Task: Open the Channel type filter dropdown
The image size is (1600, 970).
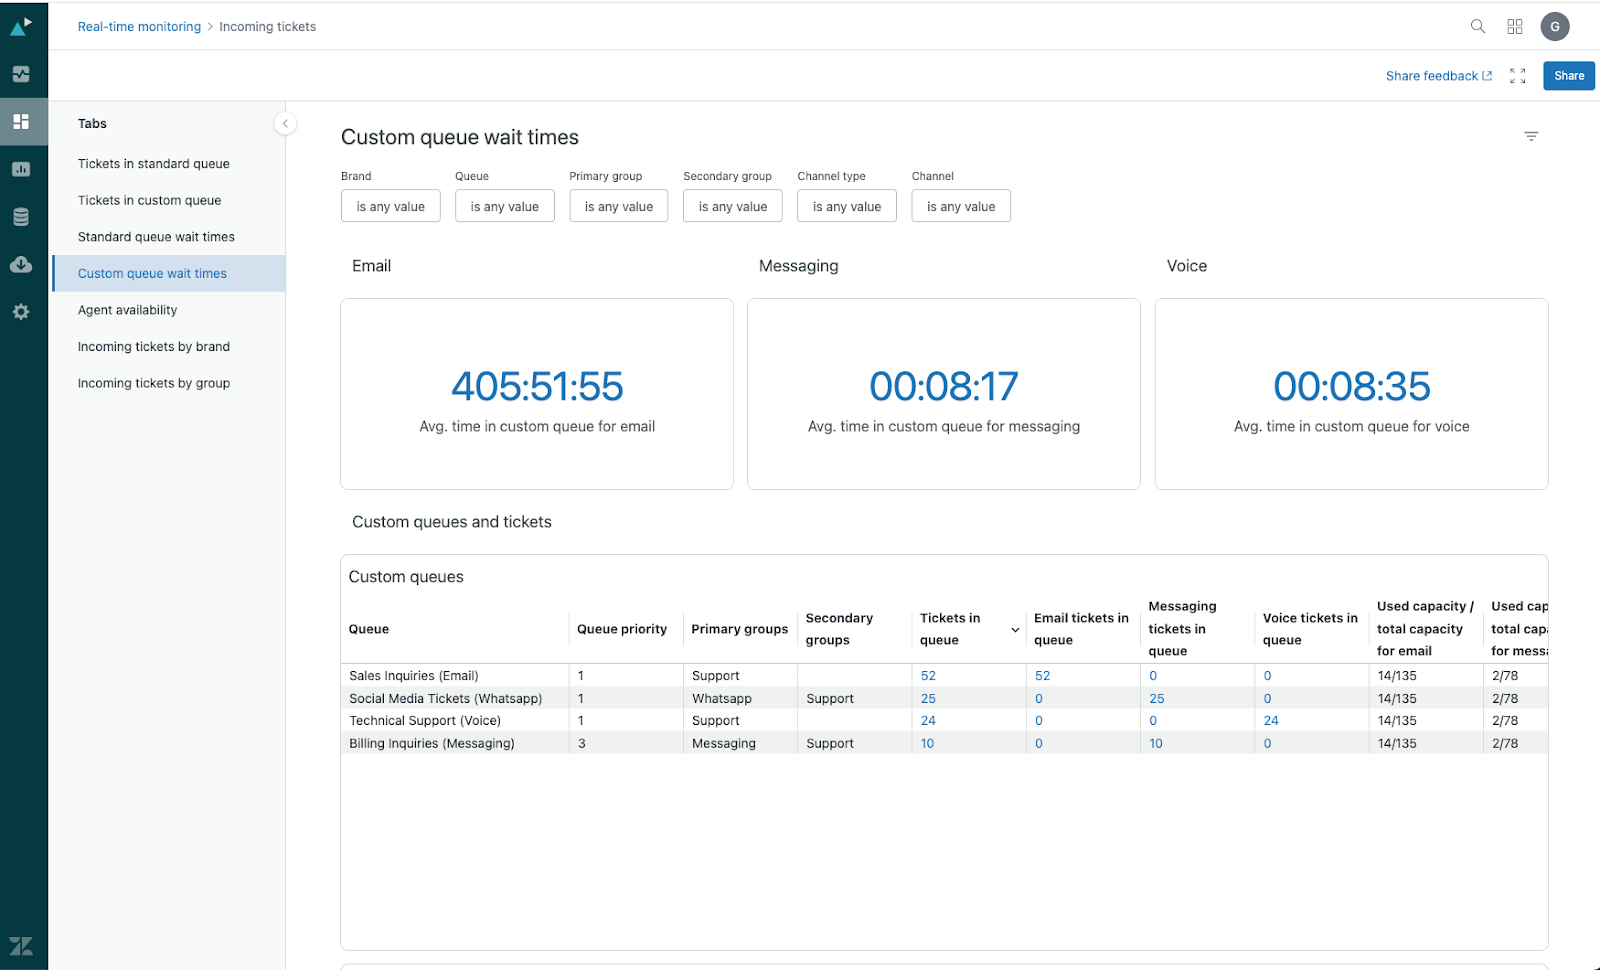Action: (846, 207)
